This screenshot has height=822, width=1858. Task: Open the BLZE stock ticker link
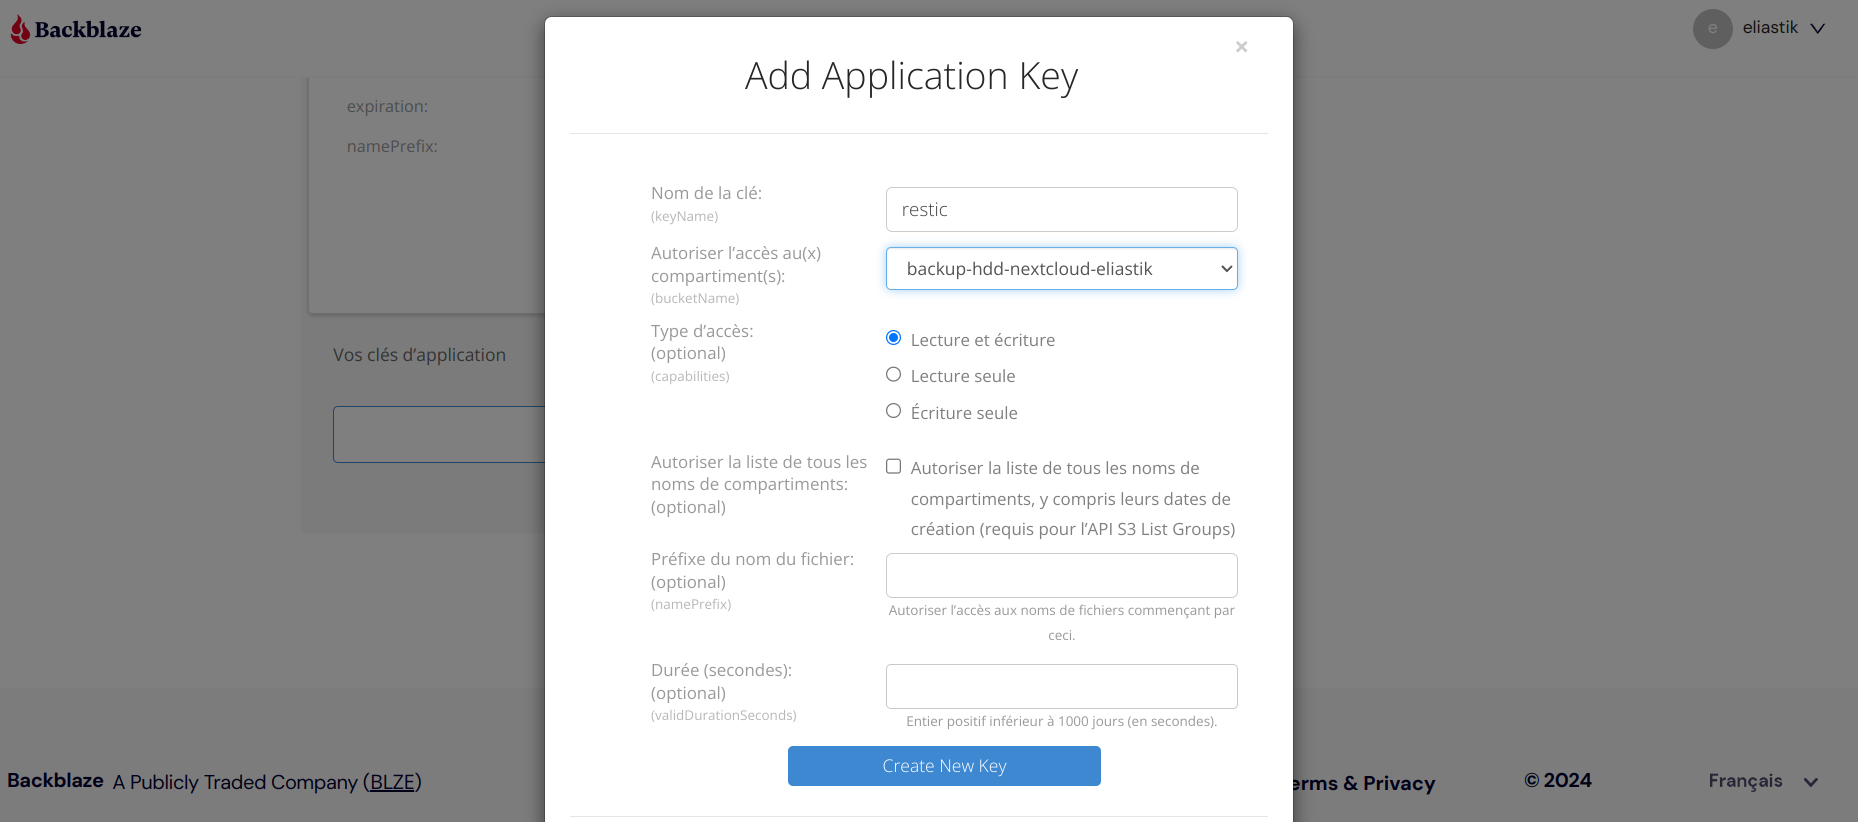pyautogui.click(x=392, y=782)
